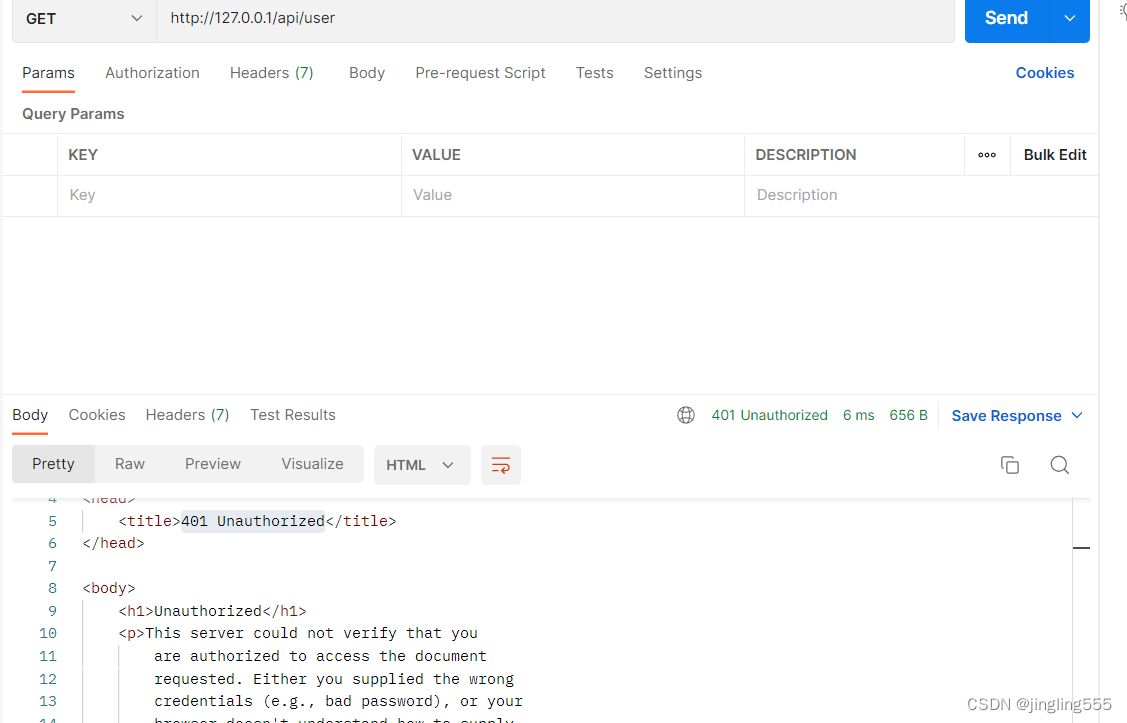
Task: Open query params more options menu
Action: [x=987, y=155]
